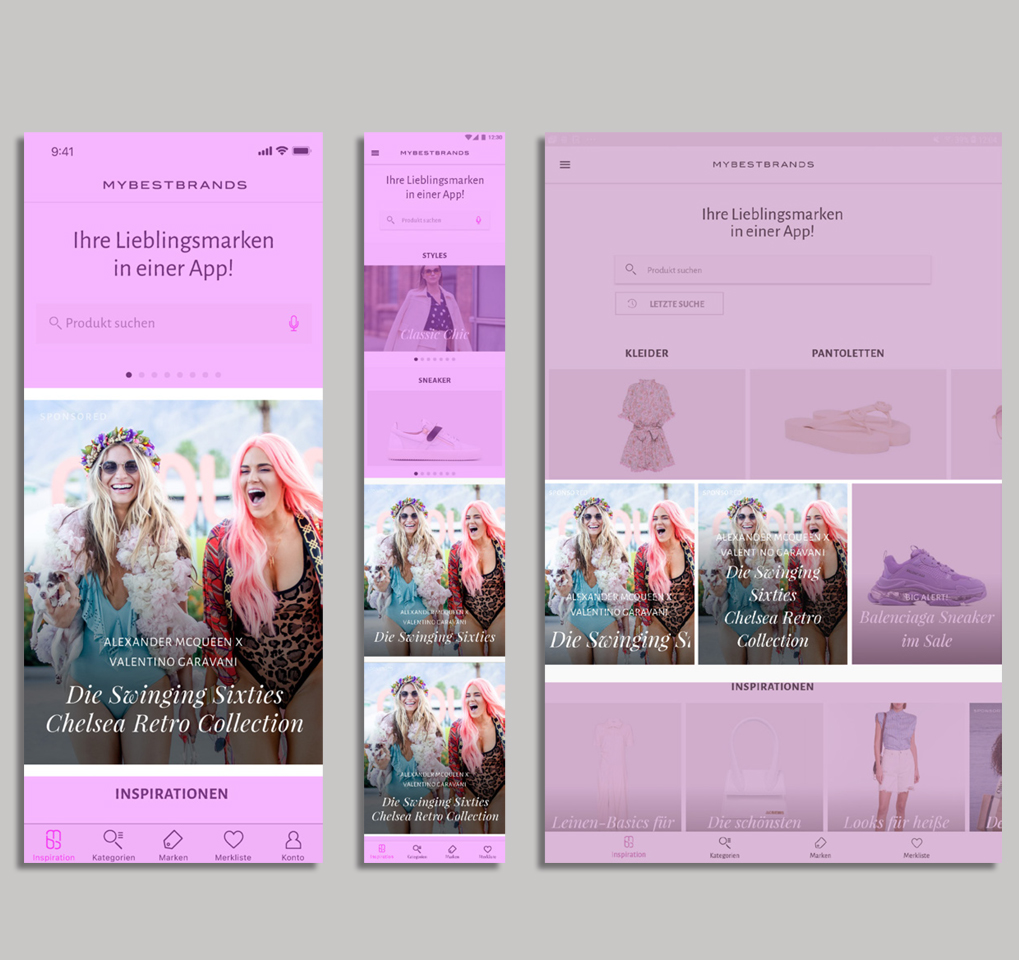This screenshot has width=1019, height=960.
Task: Open the Pantoletten sandal thumbnail on the tablet
Action: (847, 424)
